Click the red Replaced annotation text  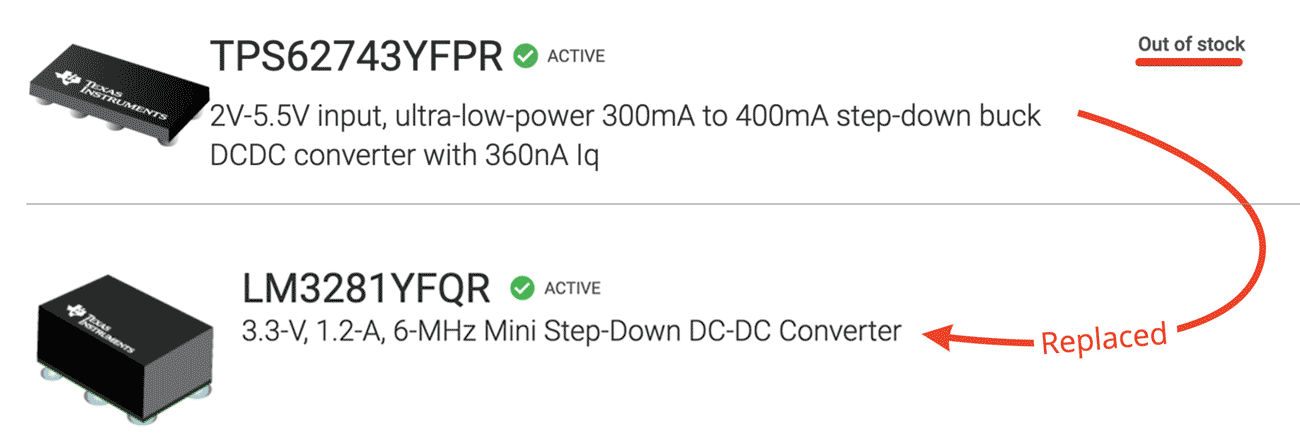1104,338
